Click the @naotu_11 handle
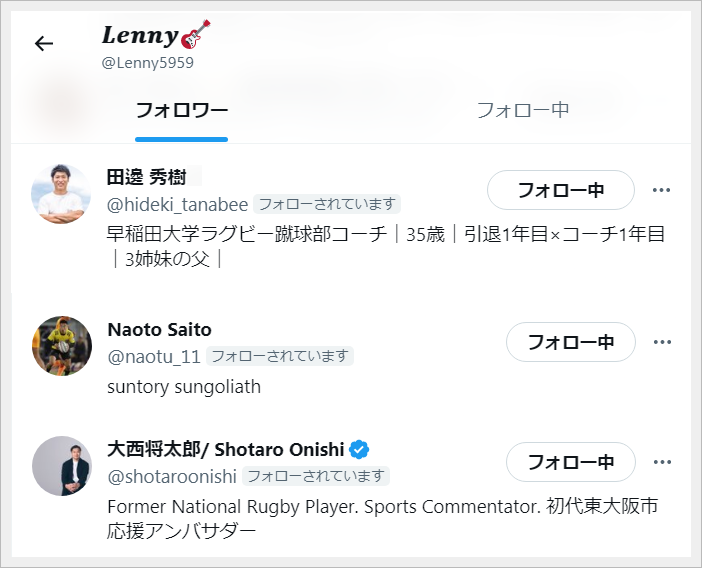The image size is (702, 568). pos(154,356)
